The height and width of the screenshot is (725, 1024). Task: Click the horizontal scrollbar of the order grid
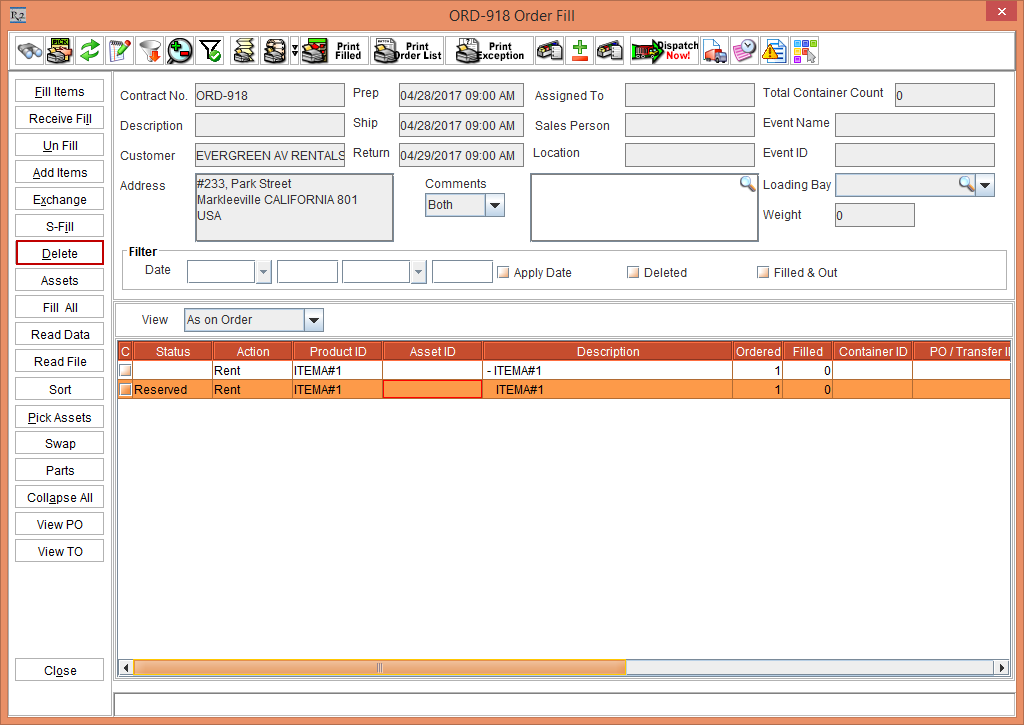(x=379, y=667)
